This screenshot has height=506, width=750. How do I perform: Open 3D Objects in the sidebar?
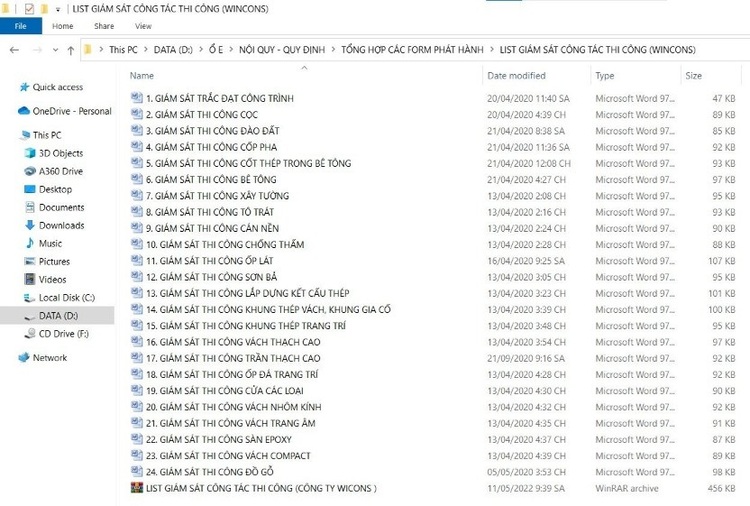[61, 153]
